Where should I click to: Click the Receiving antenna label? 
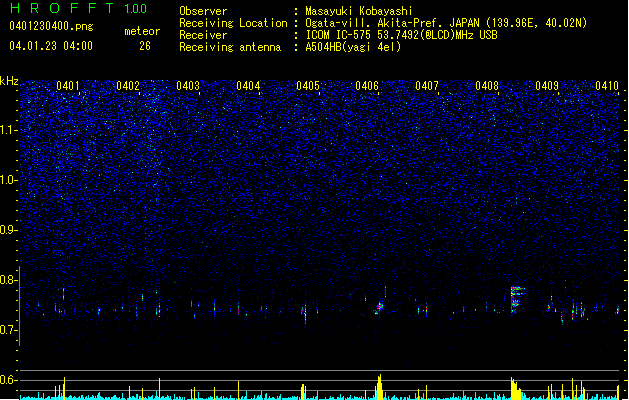point(230,47)
